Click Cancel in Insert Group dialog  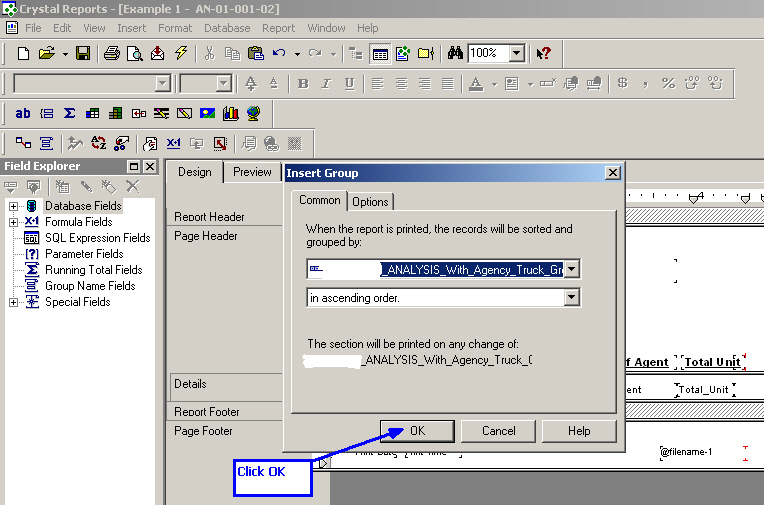[x=498, y=431]
